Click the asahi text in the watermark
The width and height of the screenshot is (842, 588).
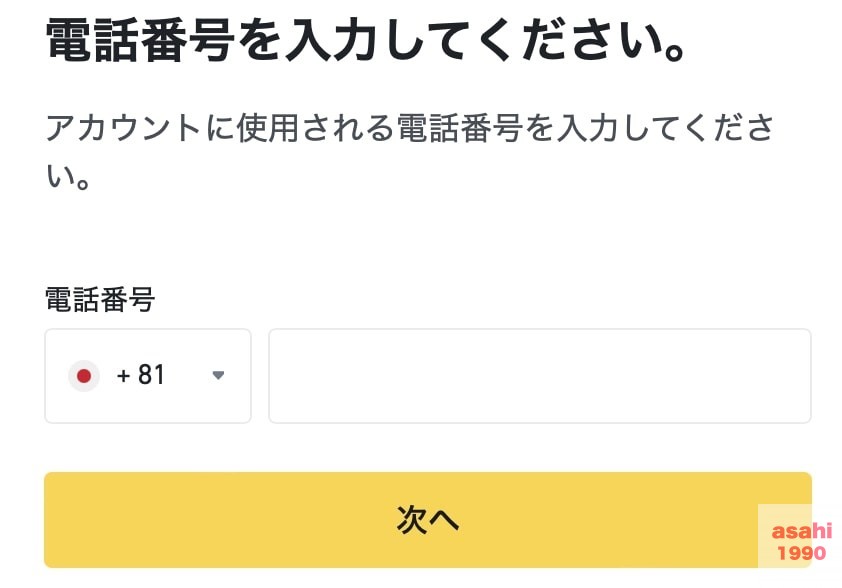(x=802, y=531)
